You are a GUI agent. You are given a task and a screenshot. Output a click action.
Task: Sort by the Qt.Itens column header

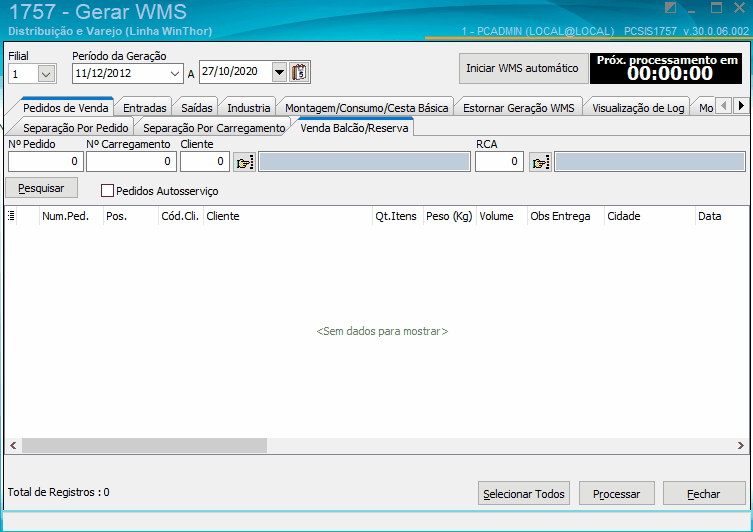point(398,216)
